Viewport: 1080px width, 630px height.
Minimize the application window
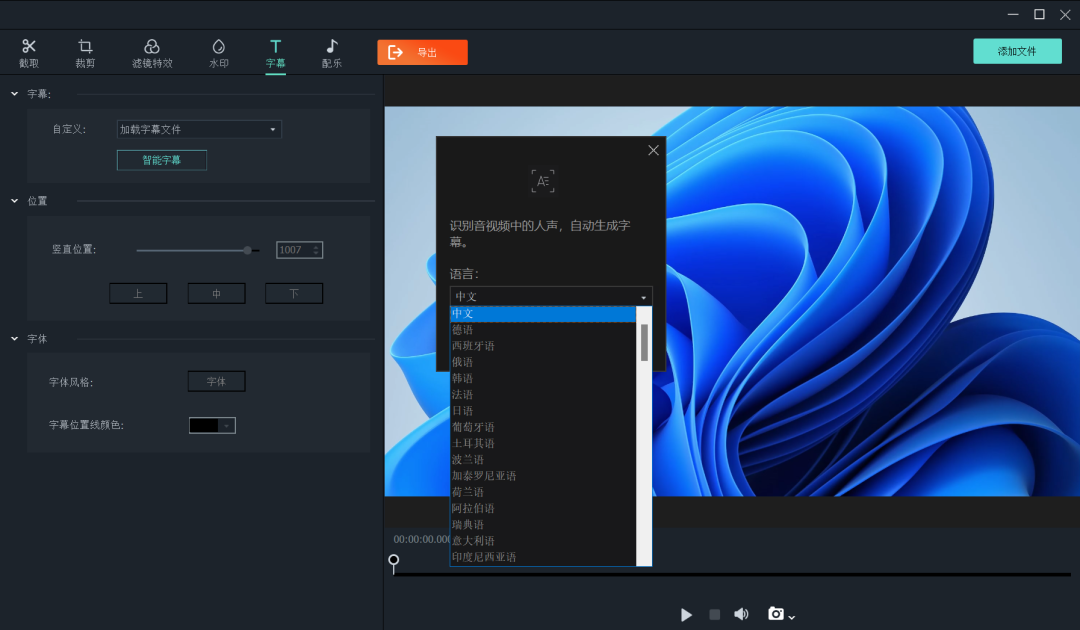1013,14
